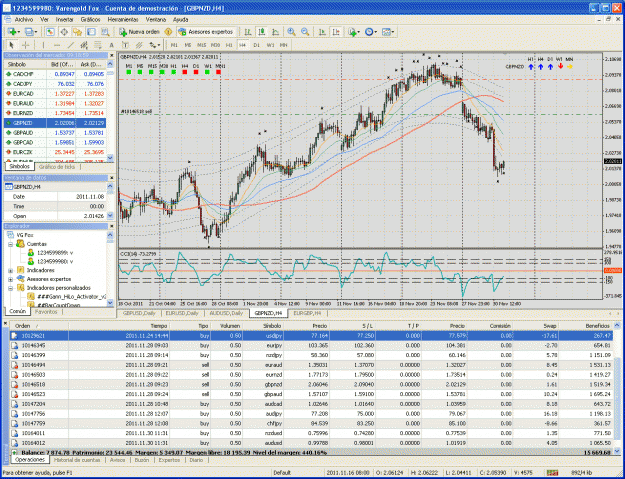Open the arrows objects tool
Screen dimensions: 625x479
[x=153, y=45]
